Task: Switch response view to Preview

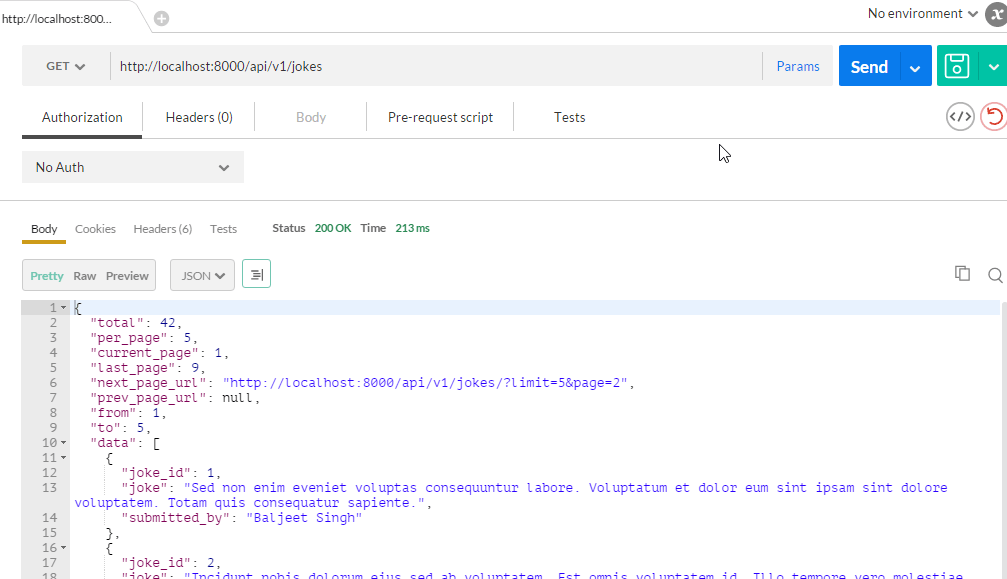Action: pos(127,276)
